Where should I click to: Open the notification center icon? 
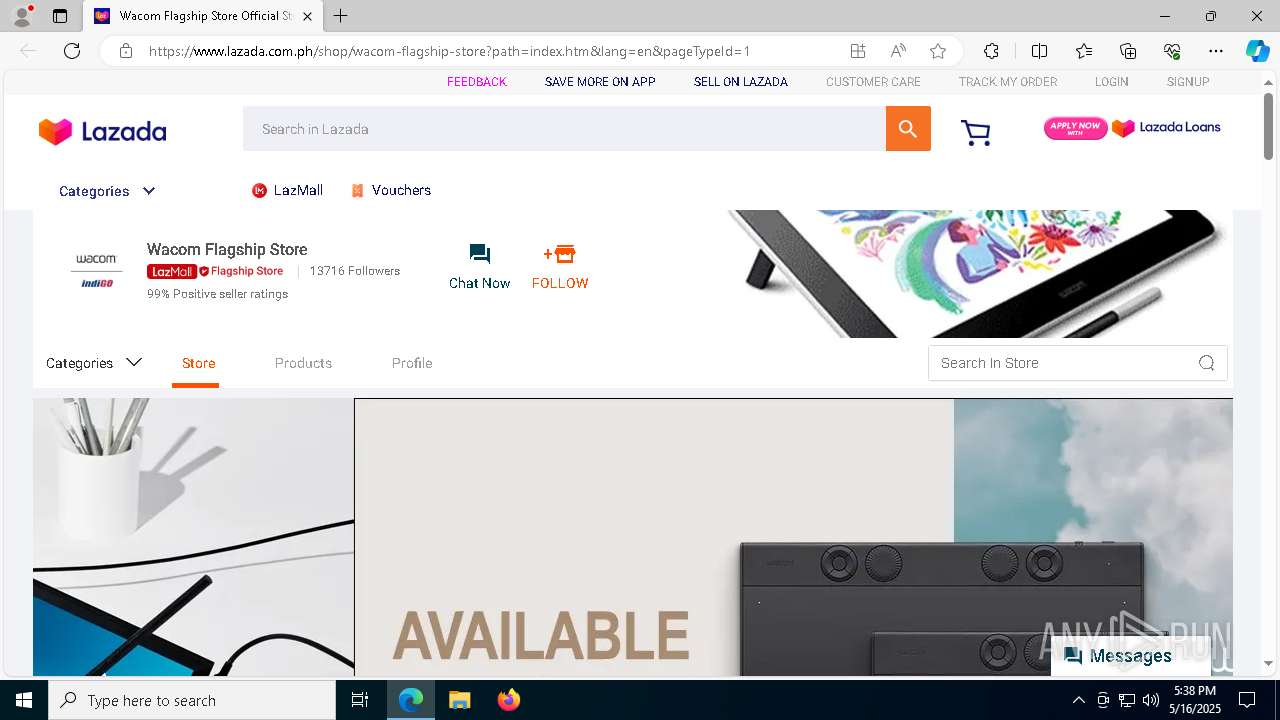coord(1247,700)
